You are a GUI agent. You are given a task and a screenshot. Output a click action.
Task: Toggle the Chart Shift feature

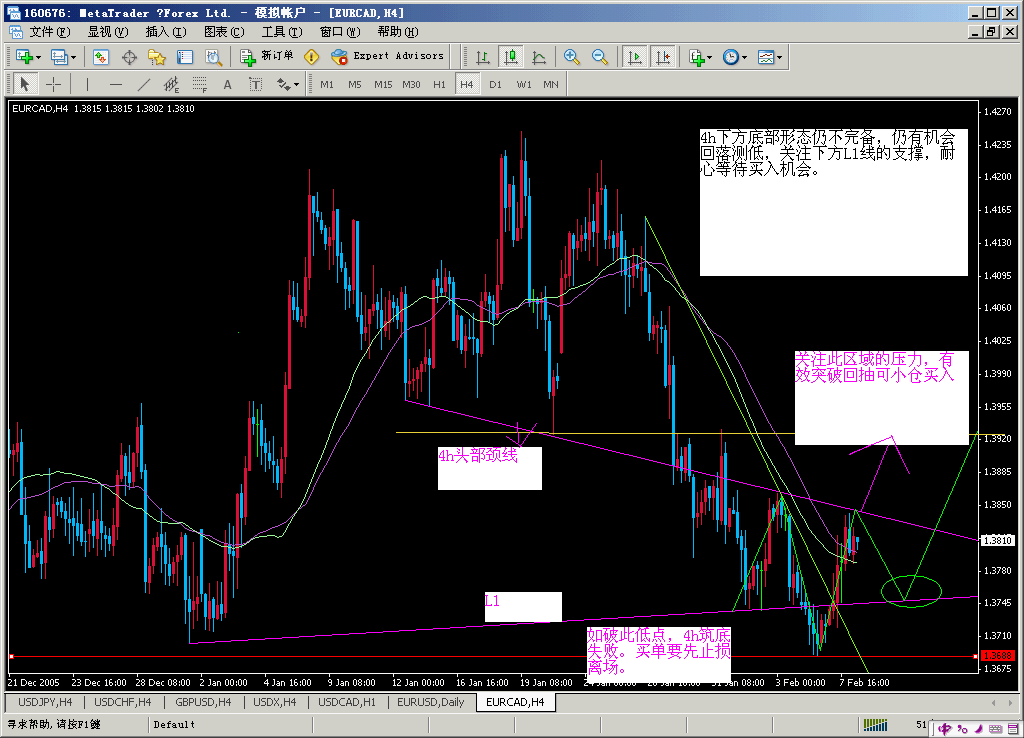(x=660, y=57)
